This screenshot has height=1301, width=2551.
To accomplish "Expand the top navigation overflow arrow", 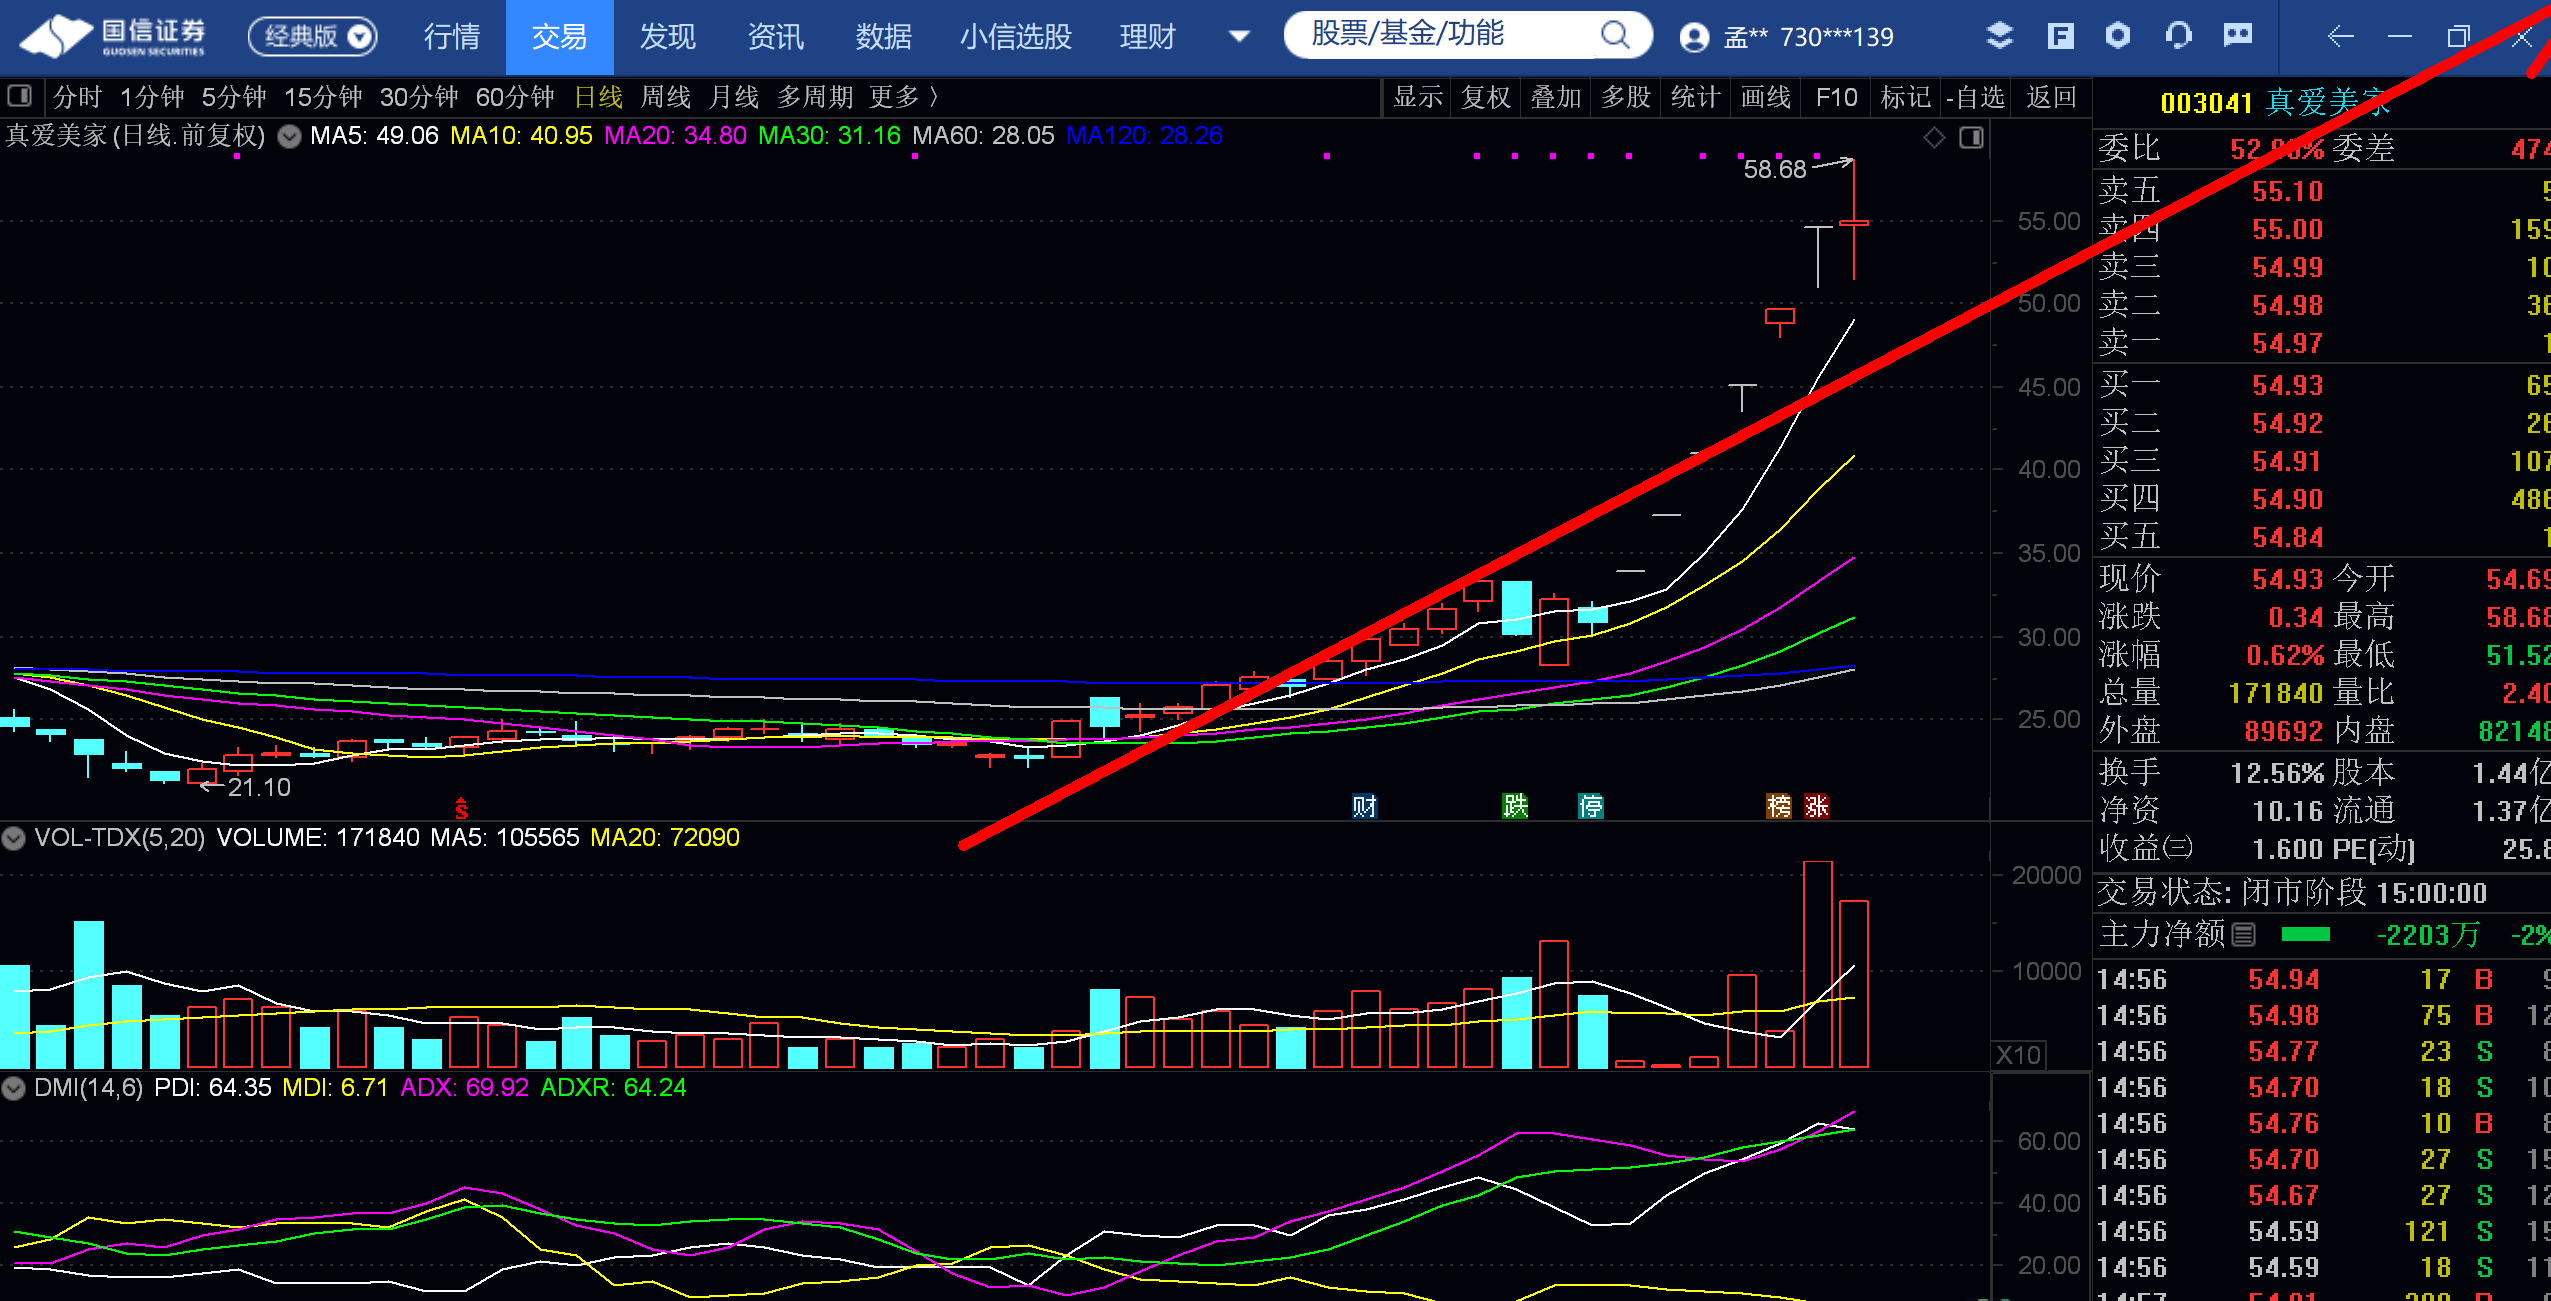I will click(1239, 37).
